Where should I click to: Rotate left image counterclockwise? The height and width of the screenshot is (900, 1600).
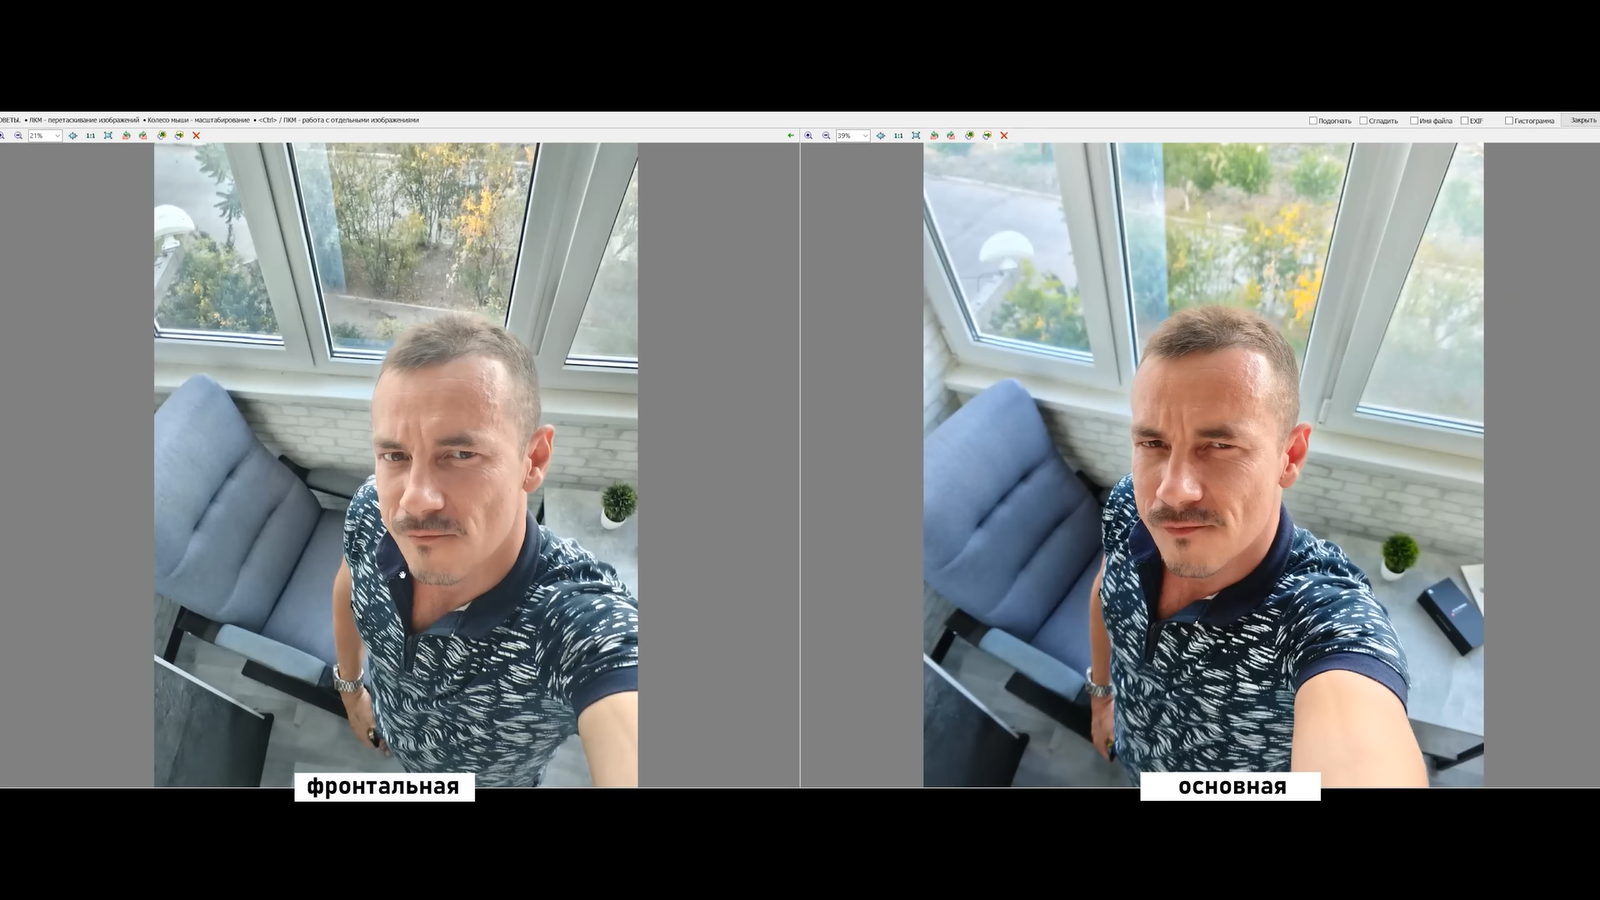[126, 136]
